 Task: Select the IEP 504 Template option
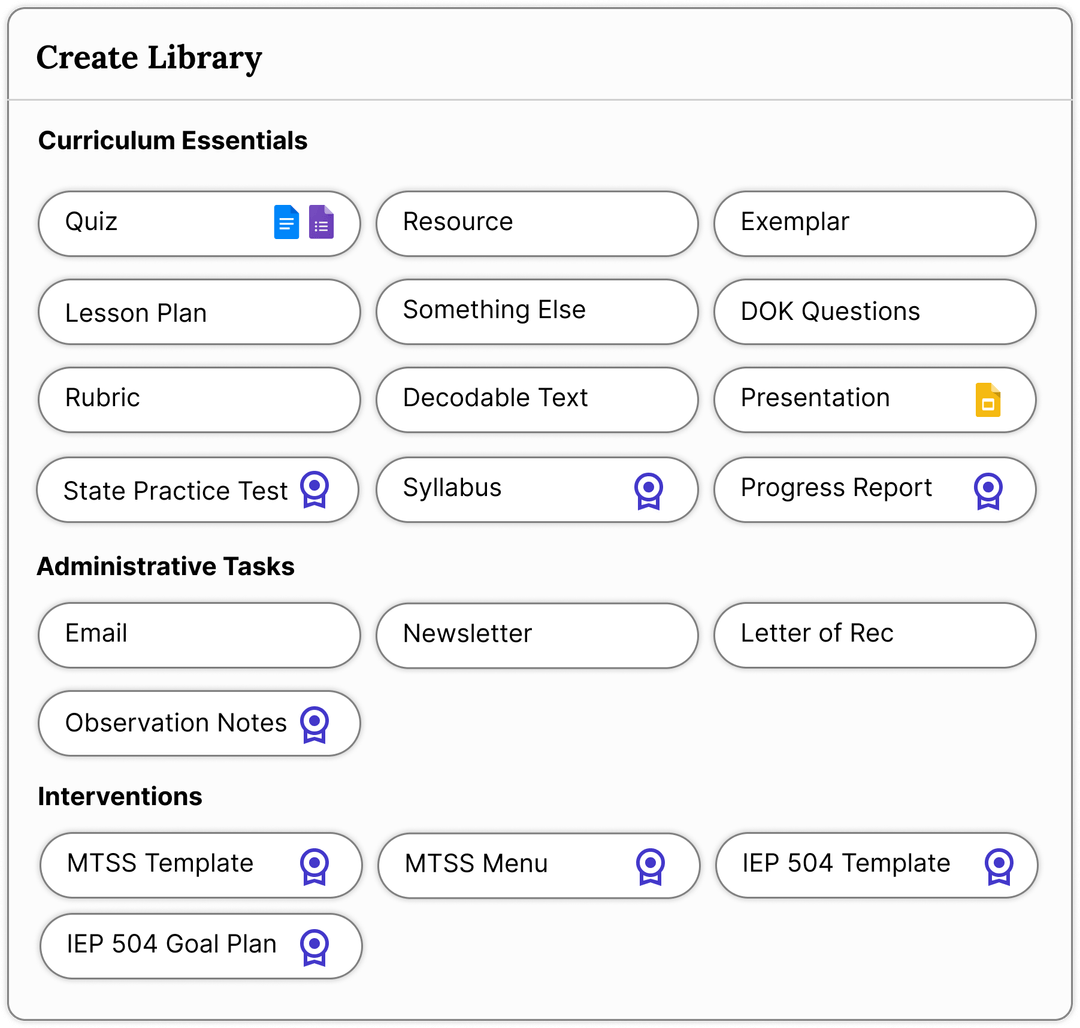click(x=877, y=865)
